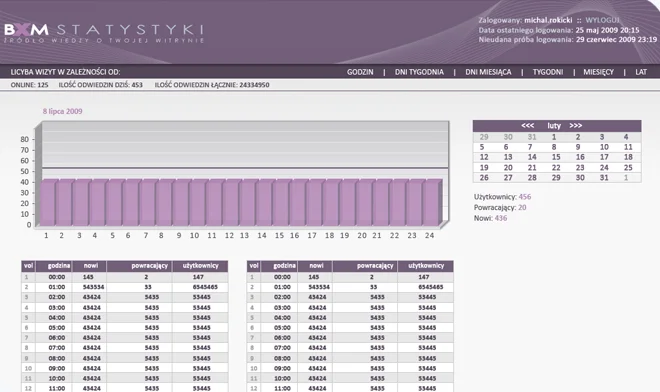Switch to the LAT view
The width and height of the screenshot is (660, 392).
point(641,72)
